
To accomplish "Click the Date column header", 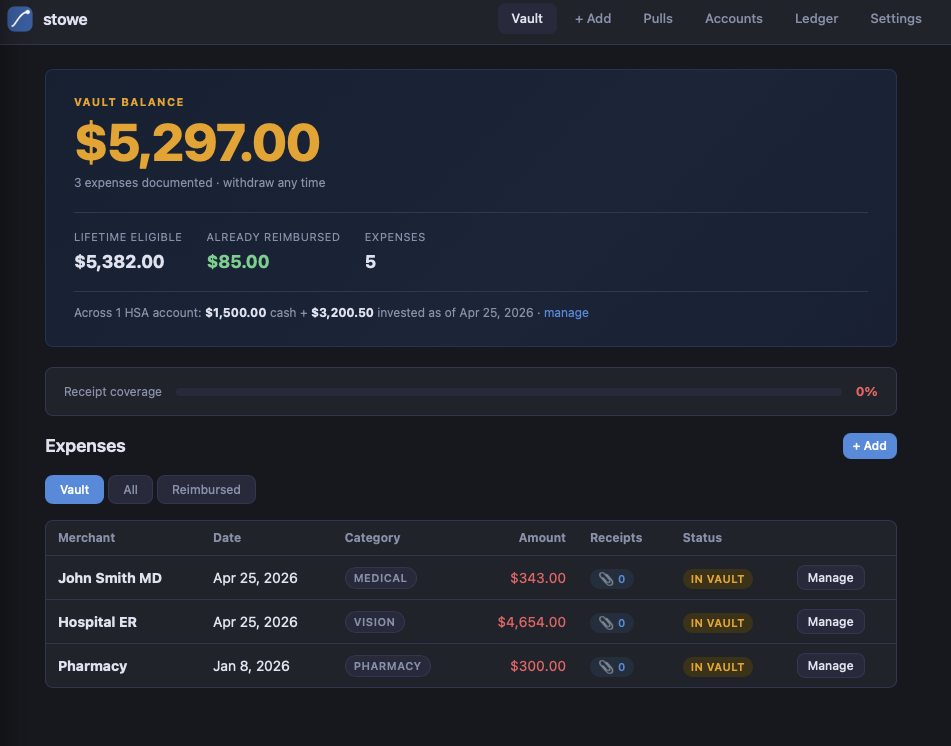I will pyautogui.click(x=227, y=538).
